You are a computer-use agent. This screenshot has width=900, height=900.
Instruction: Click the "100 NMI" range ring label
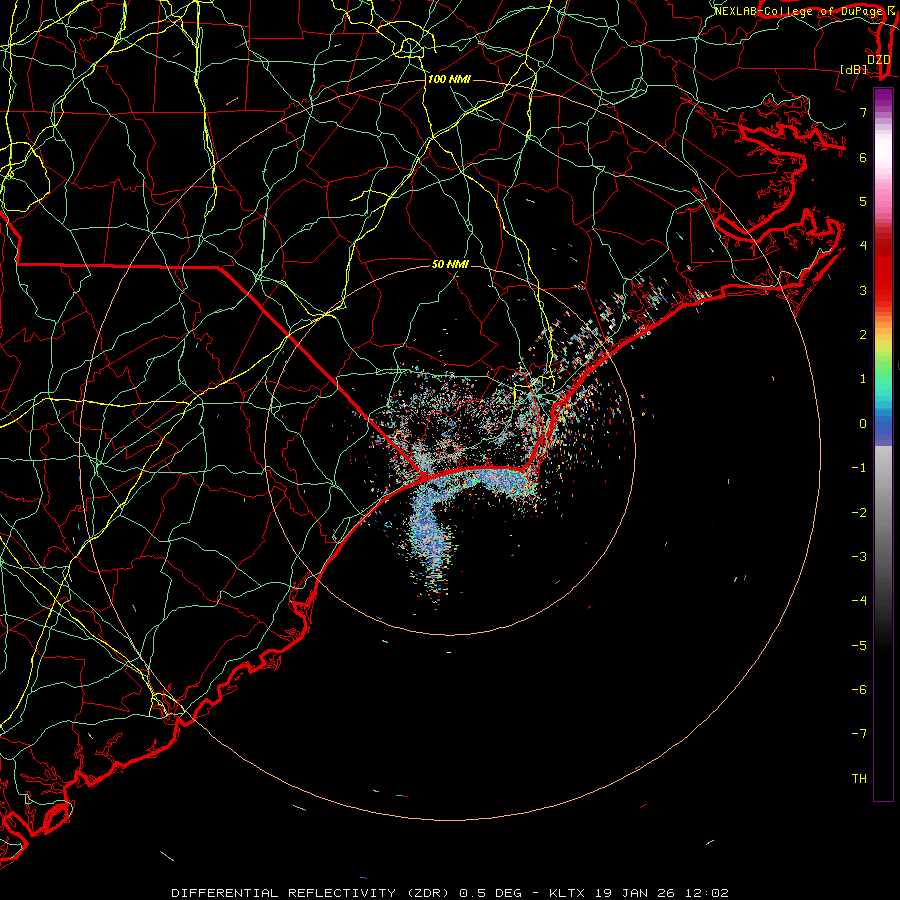pyautogui.click(x=449, y=79)
